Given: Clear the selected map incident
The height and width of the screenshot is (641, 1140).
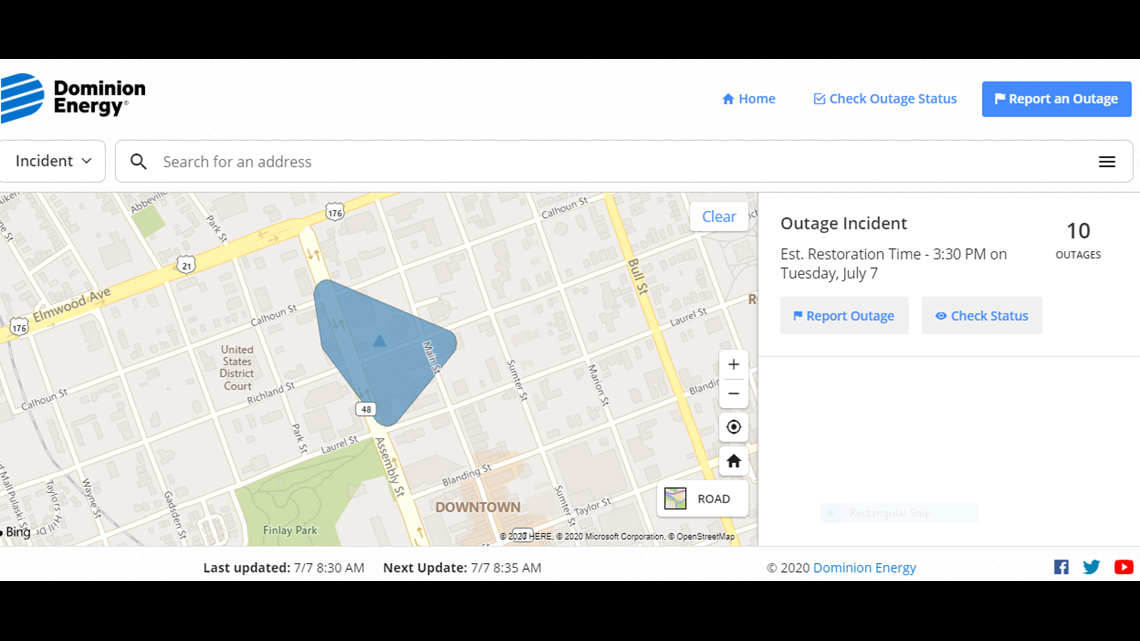Looking at the screenshot, I should pos(719,217).
